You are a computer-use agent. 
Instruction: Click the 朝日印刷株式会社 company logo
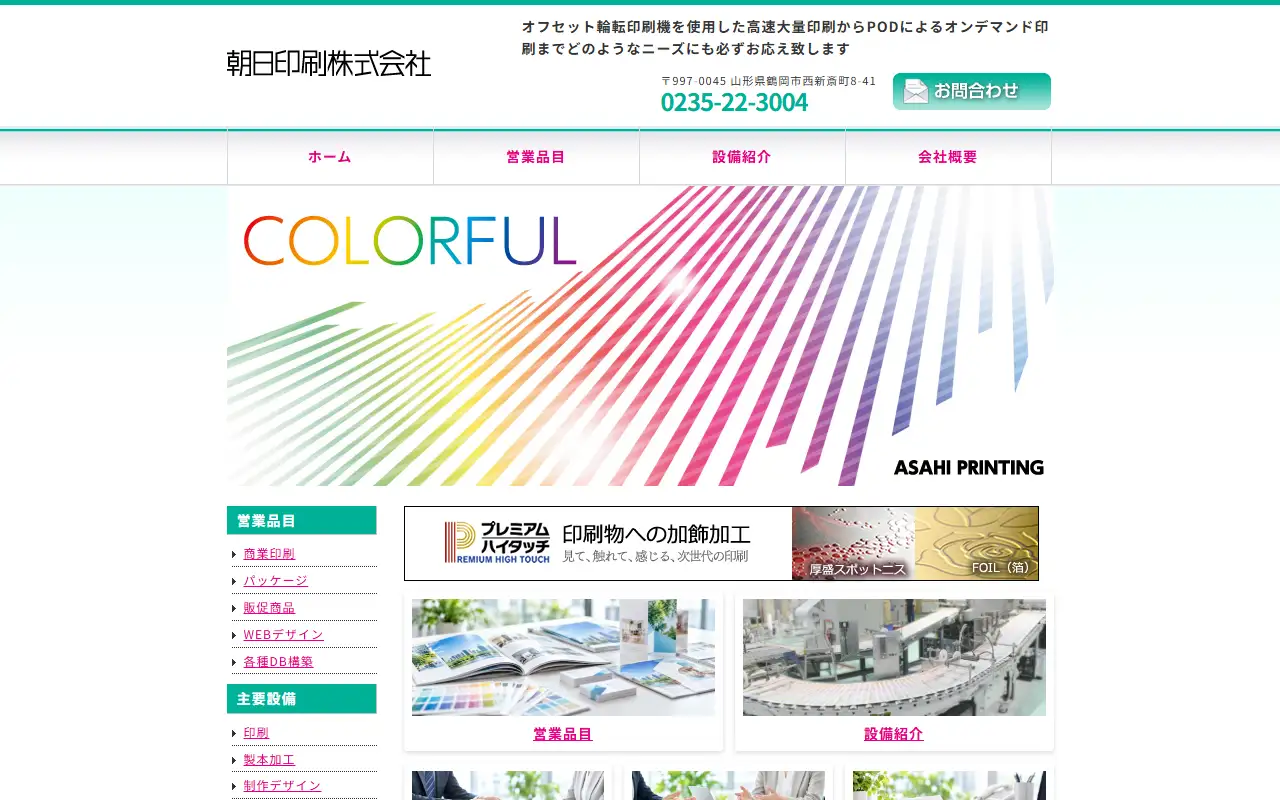tap(329, 63)
